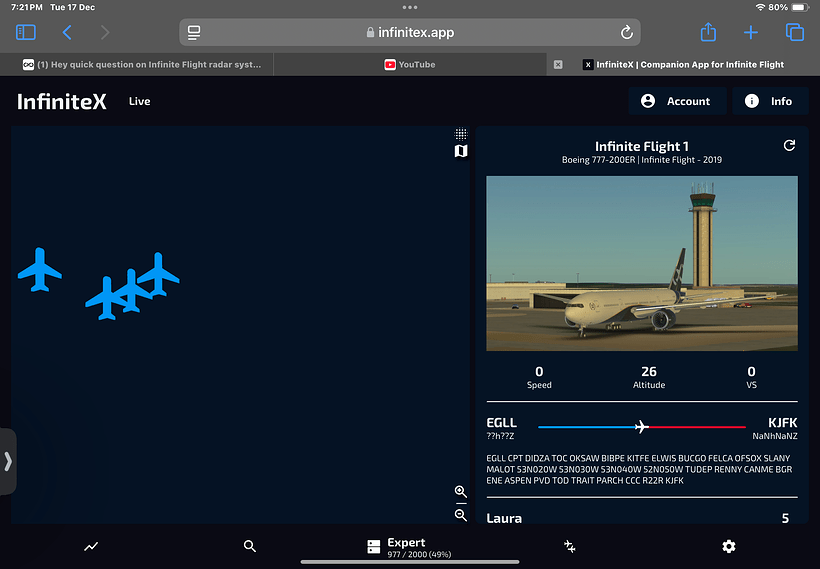Open the flights icon in bottom bar
The height and width of the screenshot is (569, 820).
570,547
